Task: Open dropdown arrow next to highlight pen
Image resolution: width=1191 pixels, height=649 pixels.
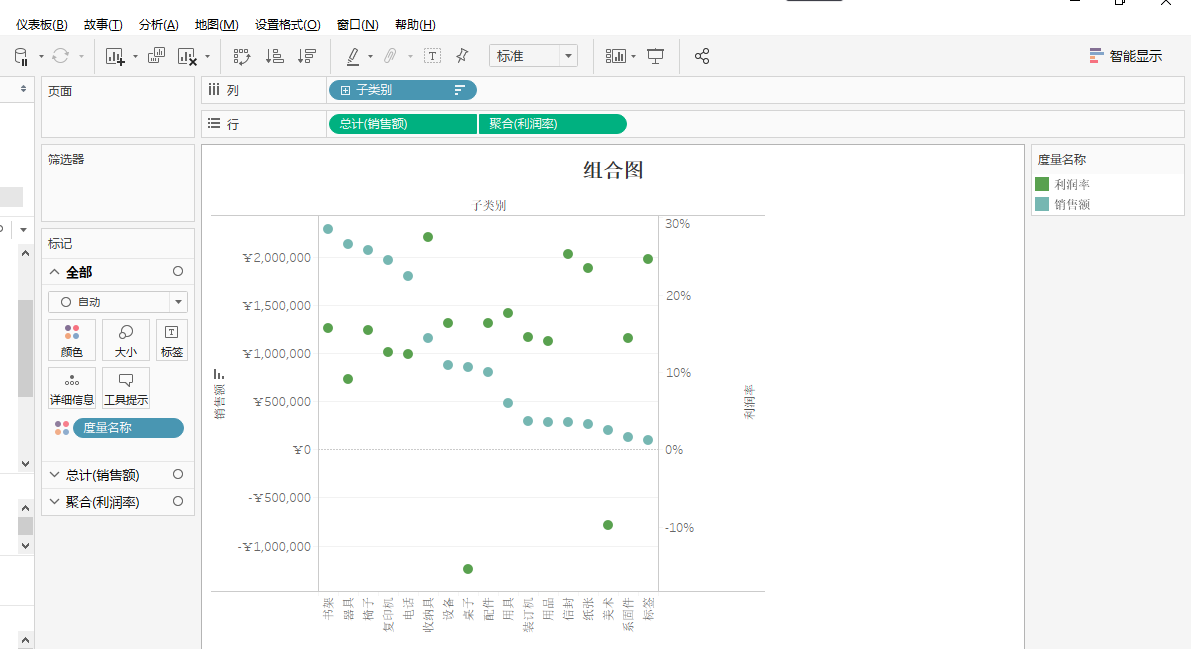Action: (x=370, y=56)
